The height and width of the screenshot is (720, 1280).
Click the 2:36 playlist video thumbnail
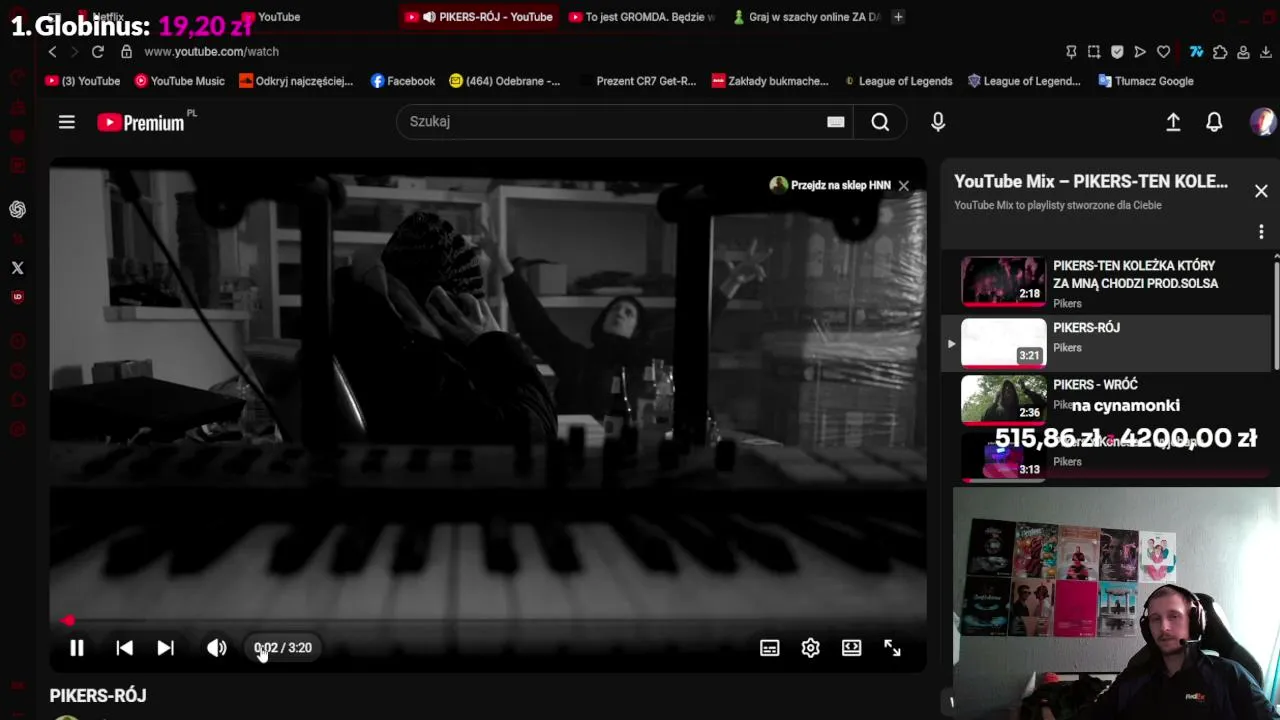[1003, 399]
